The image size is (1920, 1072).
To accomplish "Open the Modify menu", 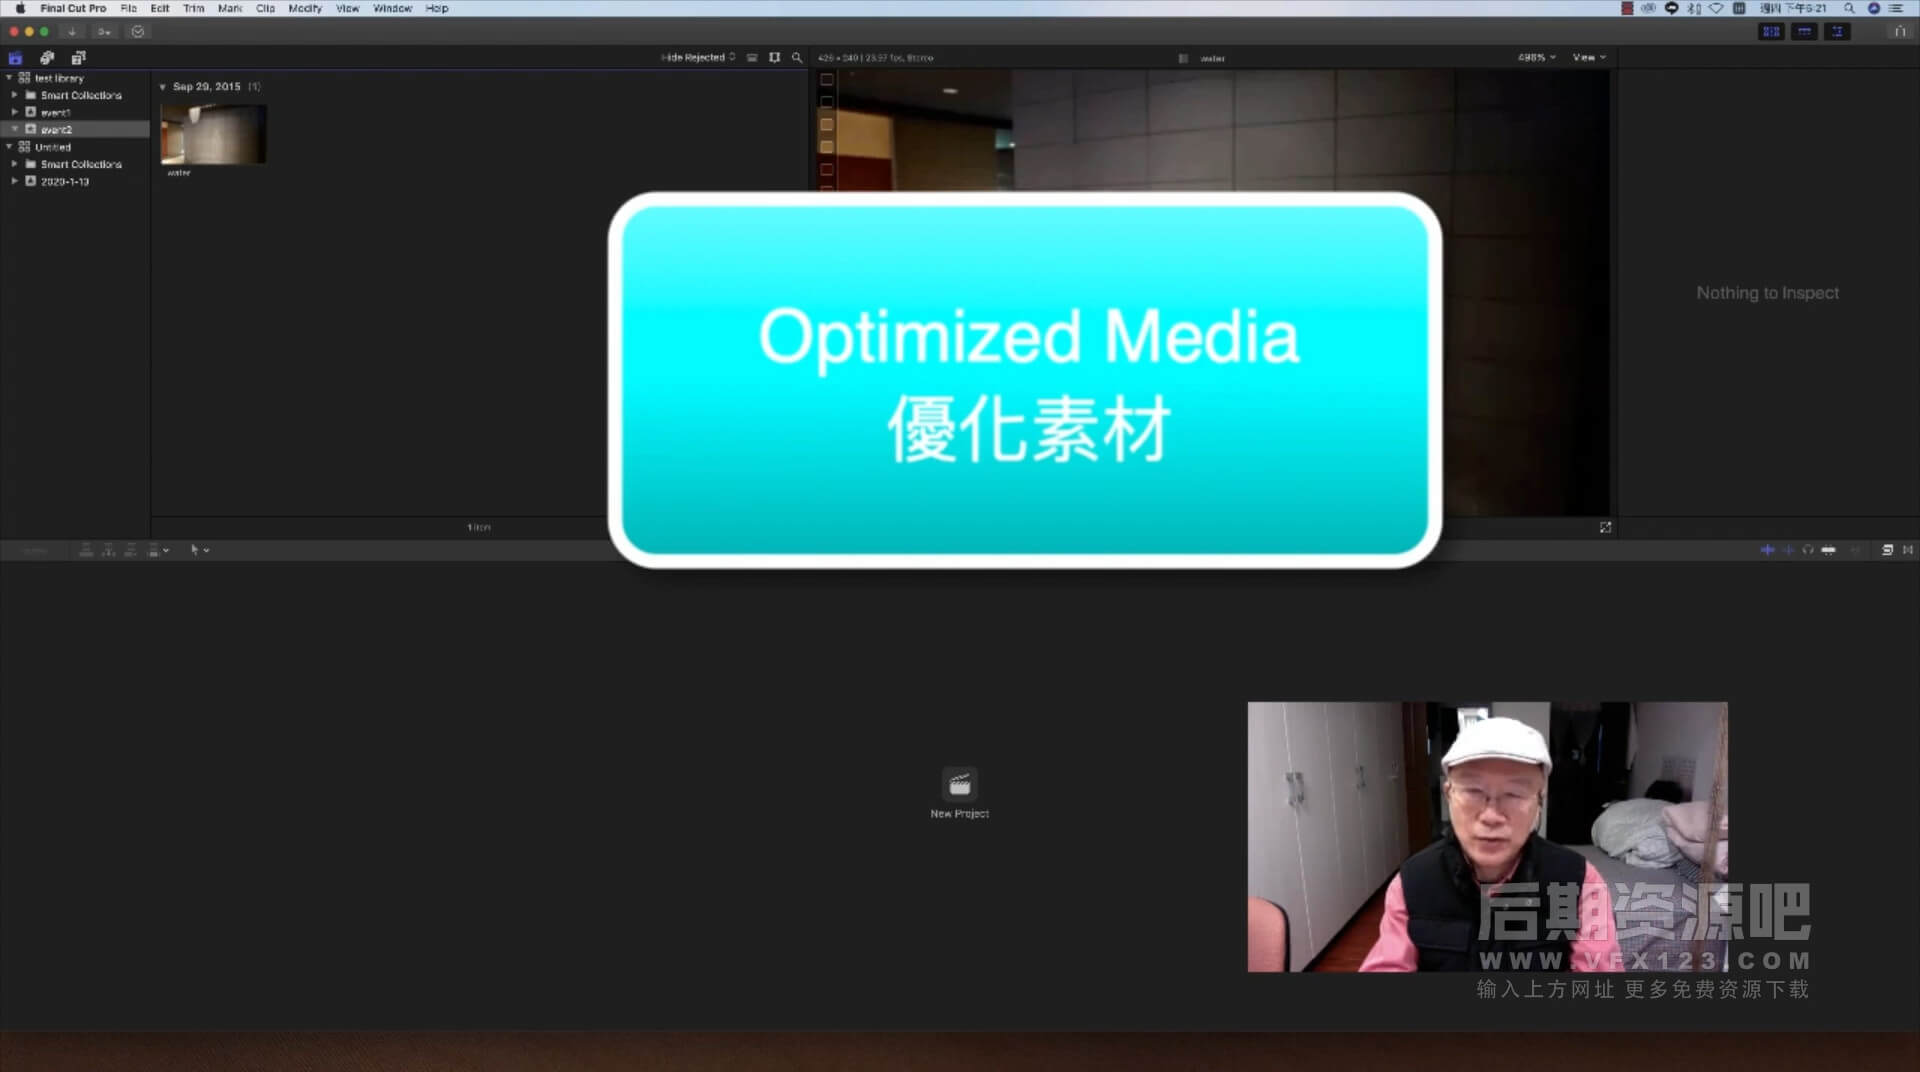I will click(x=305, y=8).
